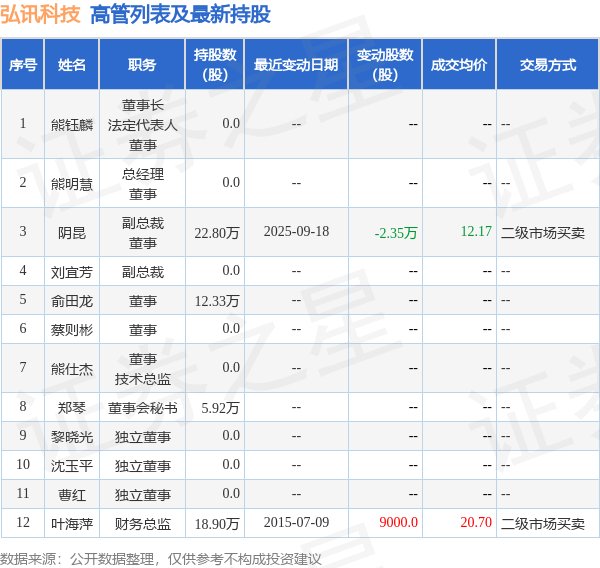Screen dimensions: 600x568
Task: Click row number 5
Action: click(23, 299)
